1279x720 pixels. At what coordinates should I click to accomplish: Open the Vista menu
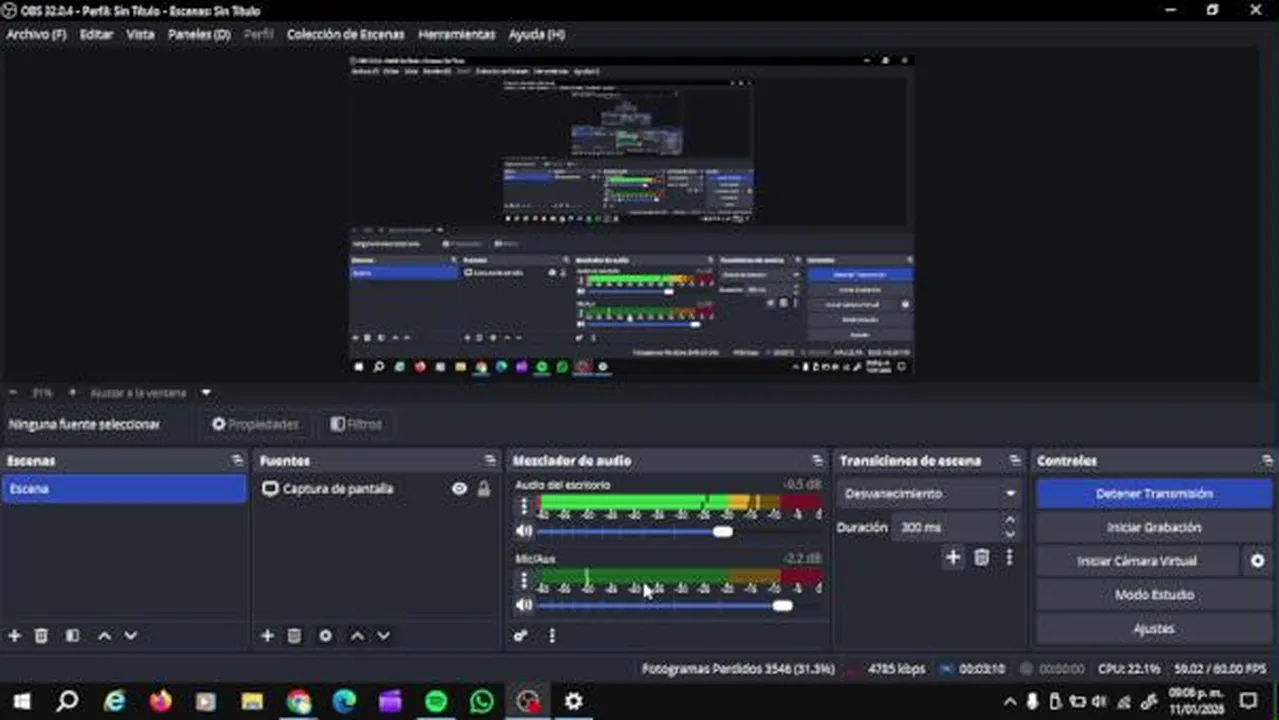coord(140,34)
